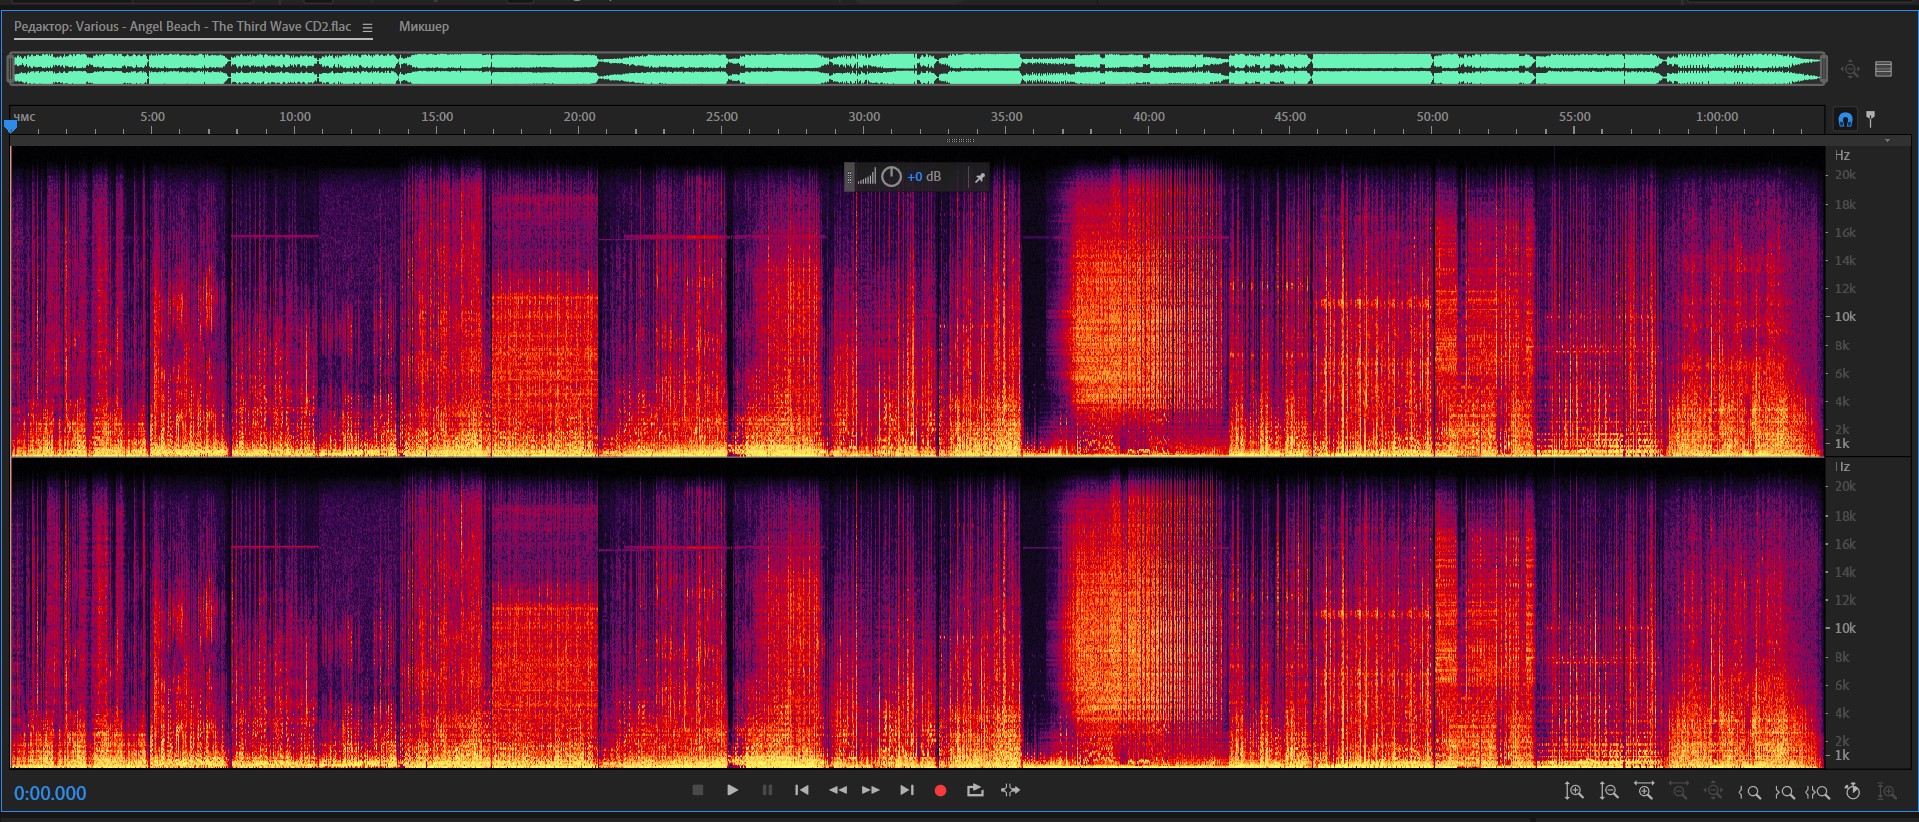Click the Pause transport button

[767, 790]
